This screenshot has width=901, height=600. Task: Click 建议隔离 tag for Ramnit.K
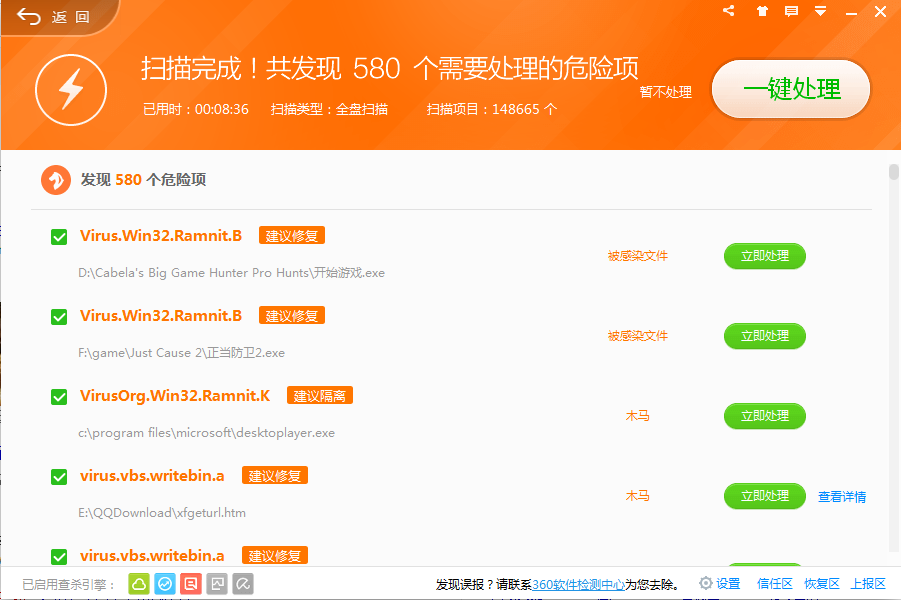pyautogui.click(x=319, y=395)
